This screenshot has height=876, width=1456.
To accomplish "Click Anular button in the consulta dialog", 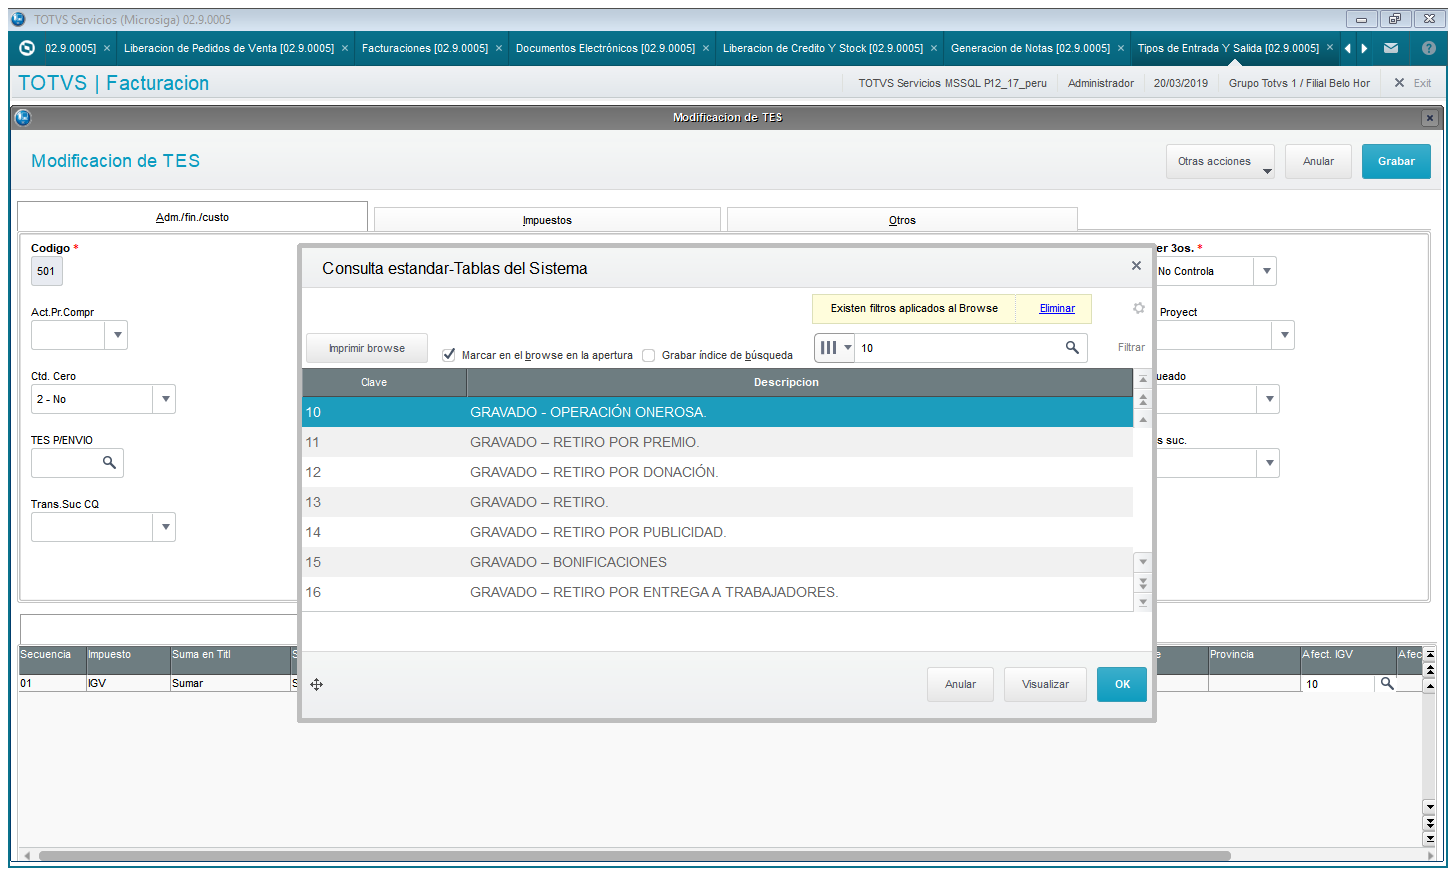I will (x=960, y=684).
